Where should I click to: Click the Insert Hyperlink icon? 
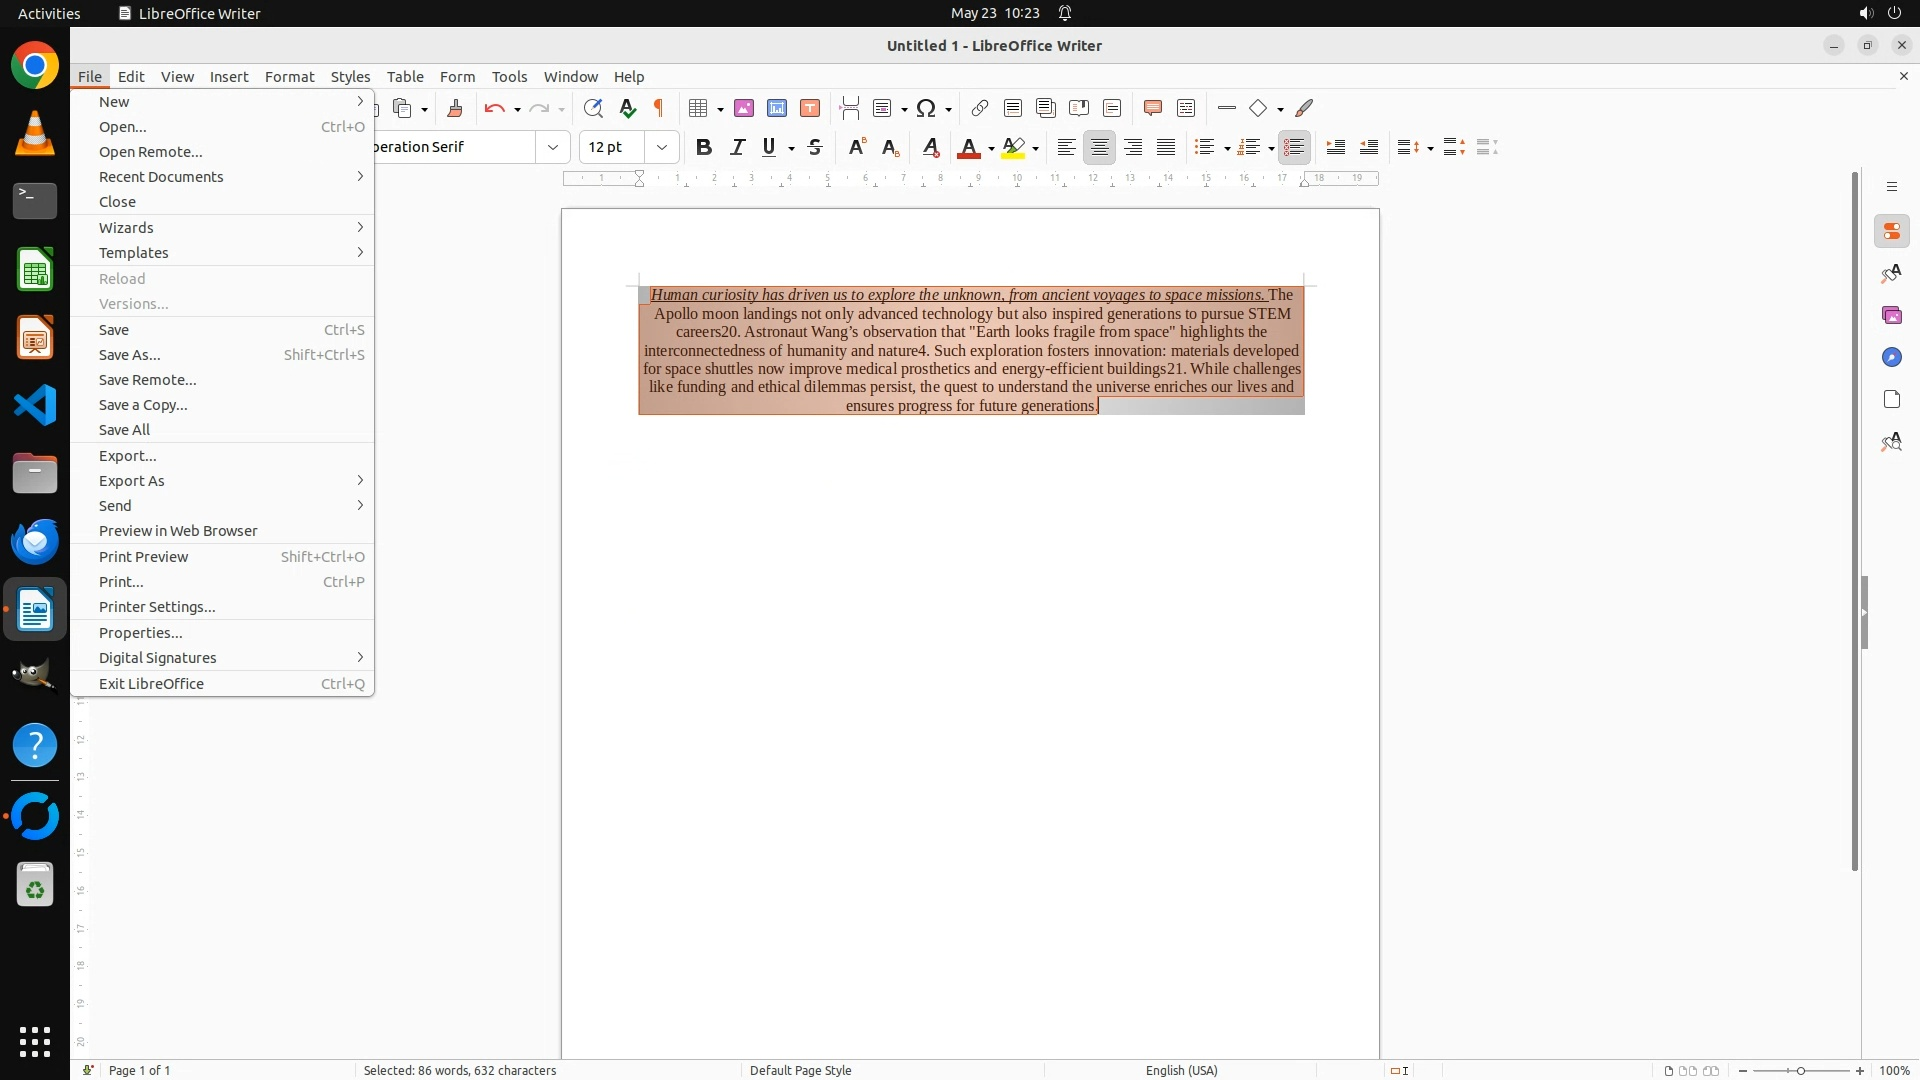pos(980,108)
